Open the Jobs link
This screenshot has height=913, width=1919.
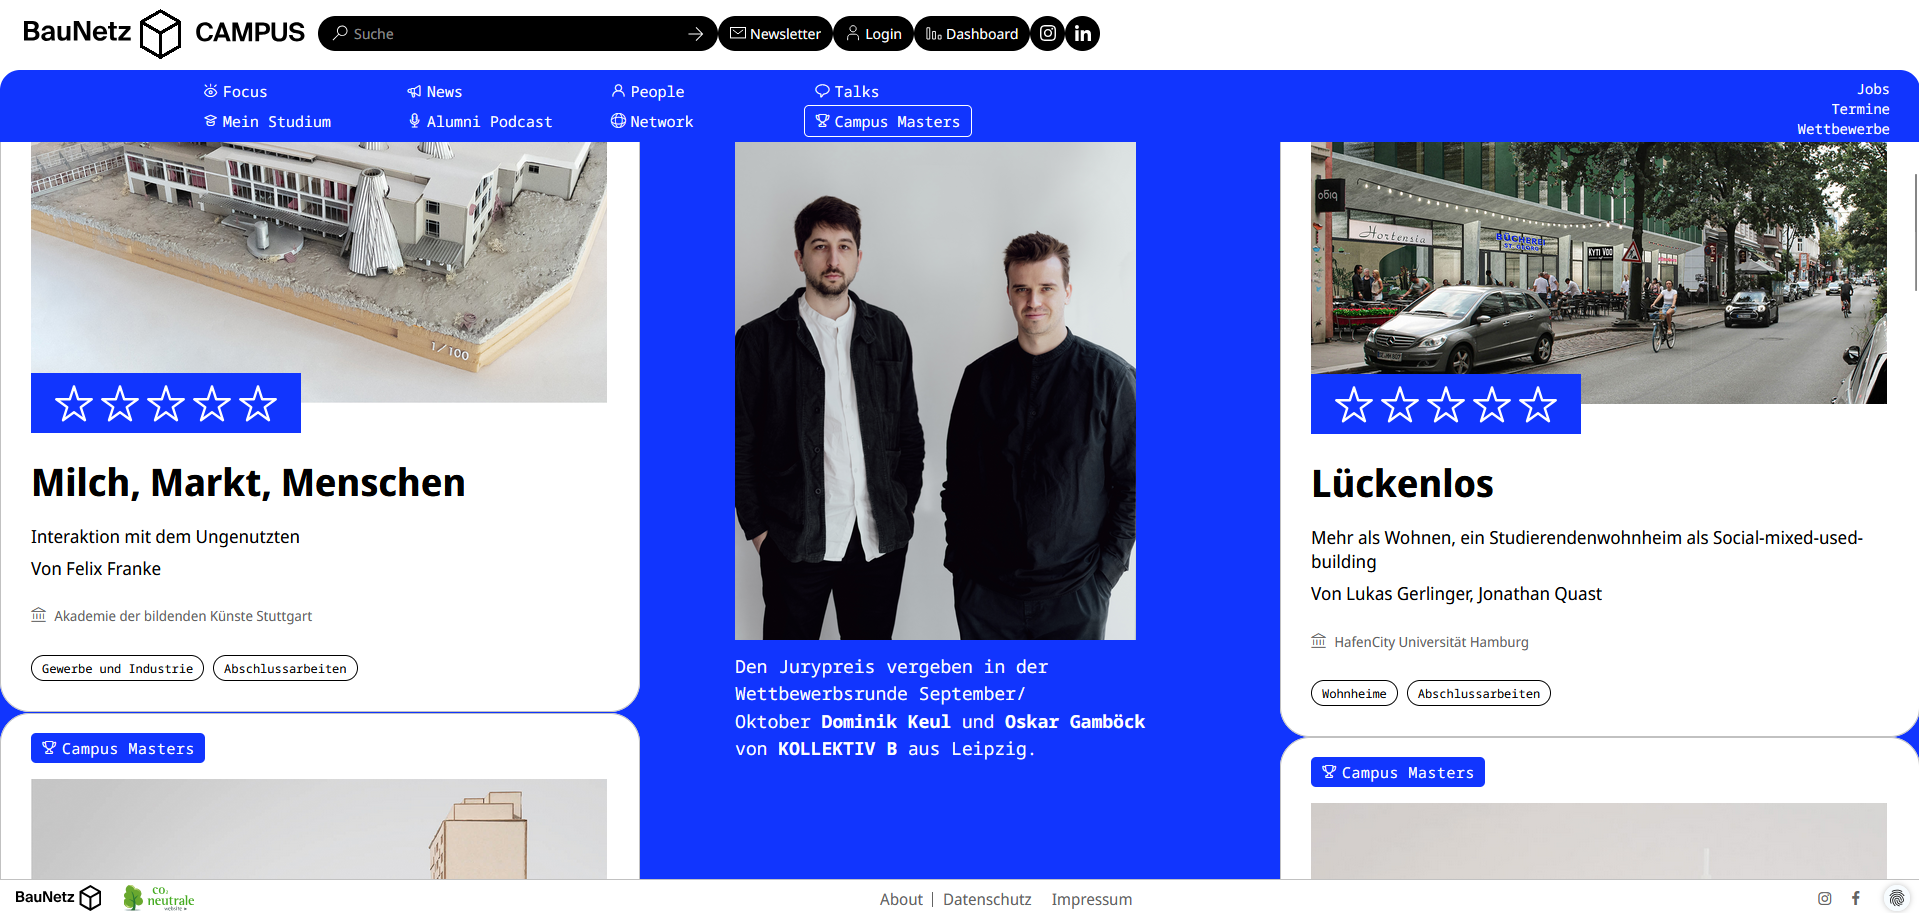point(1873,89)
